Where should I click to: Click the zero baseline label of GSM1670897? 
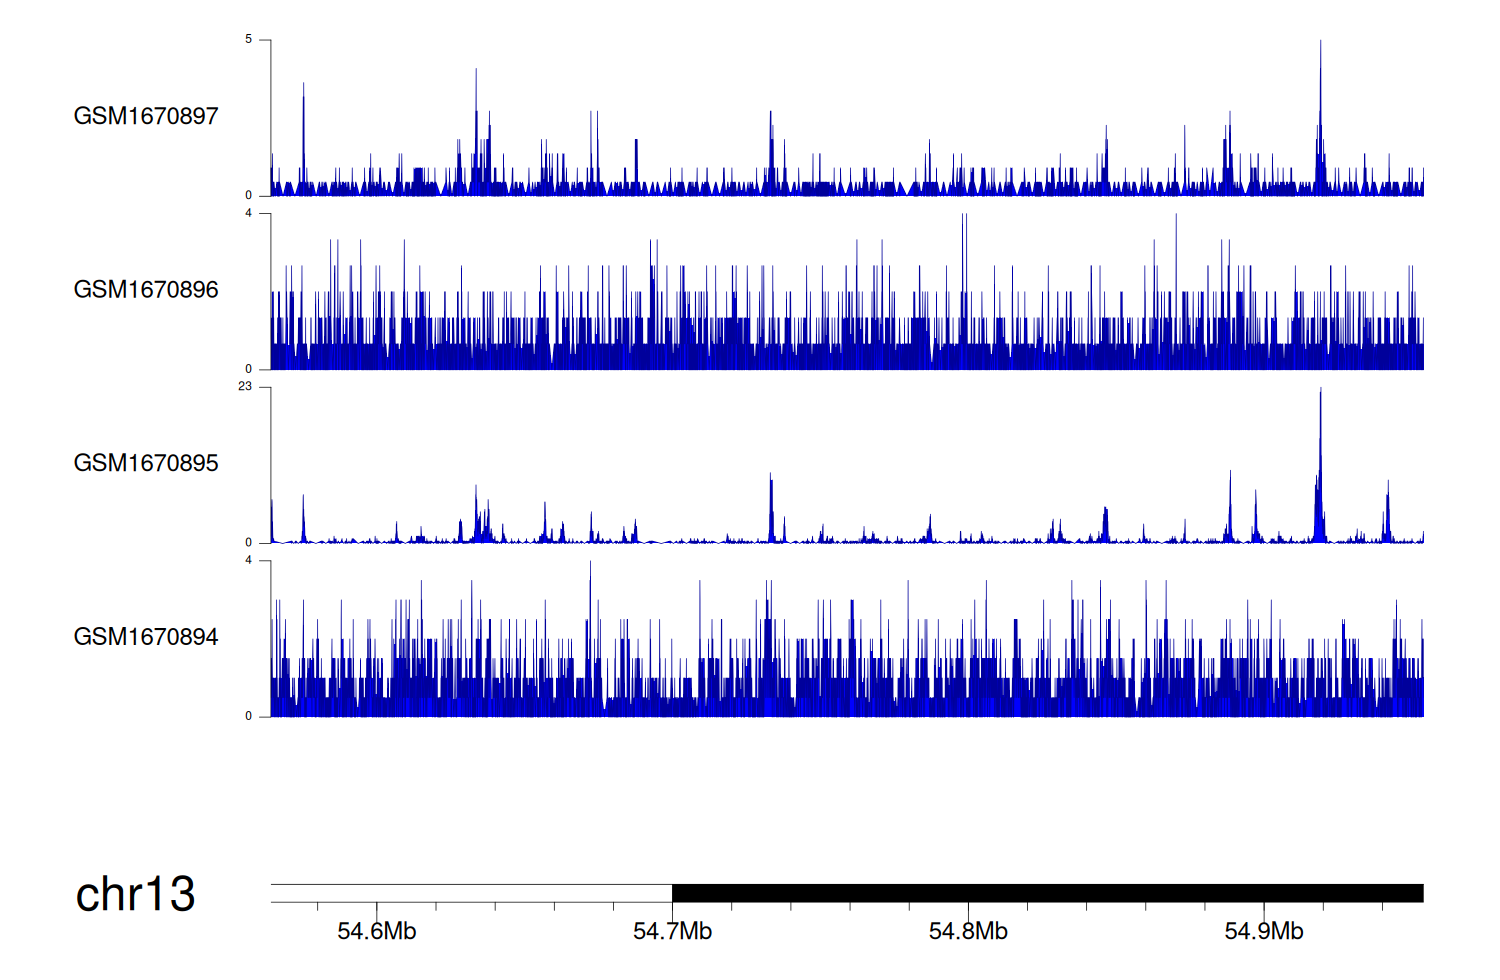pos(248,195)
